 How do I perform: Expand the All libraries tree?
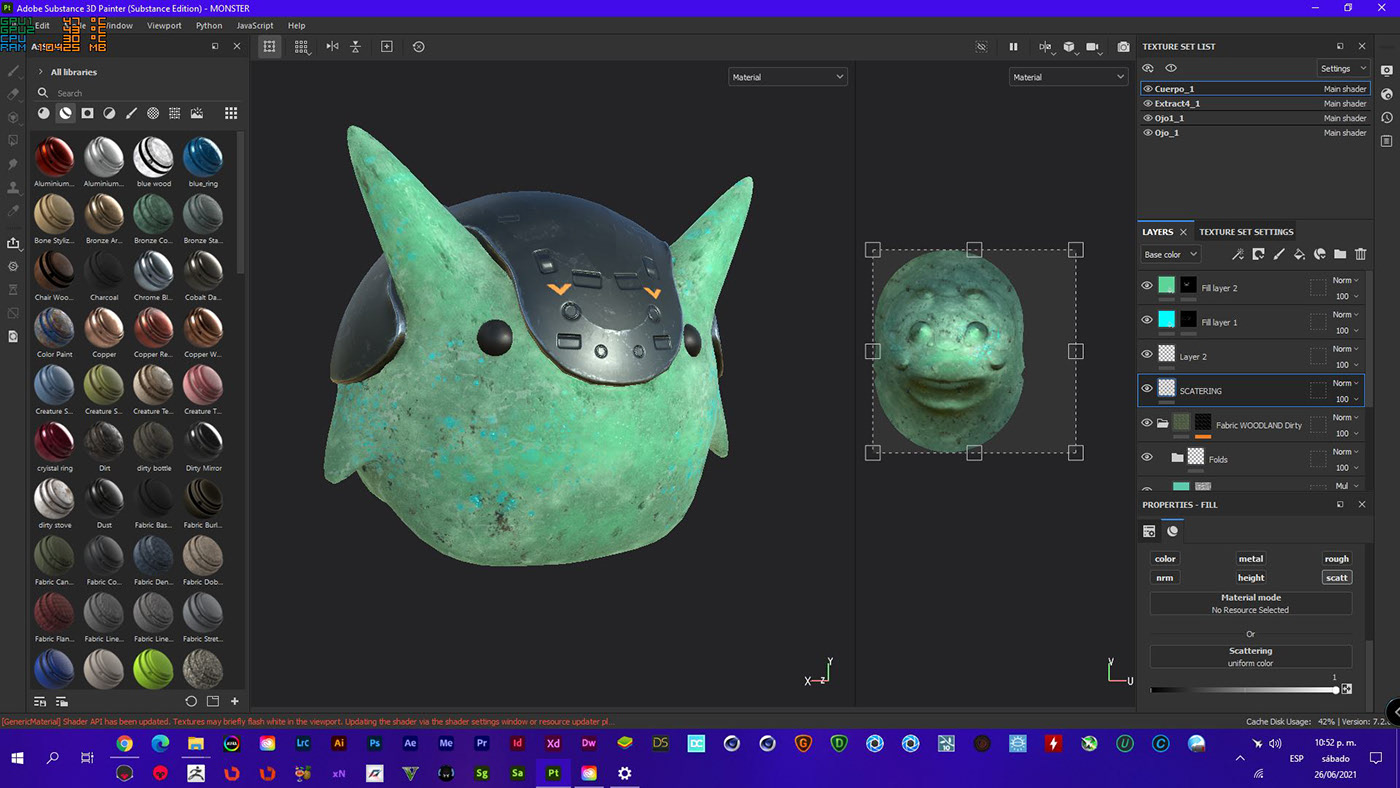pos(41,72)
